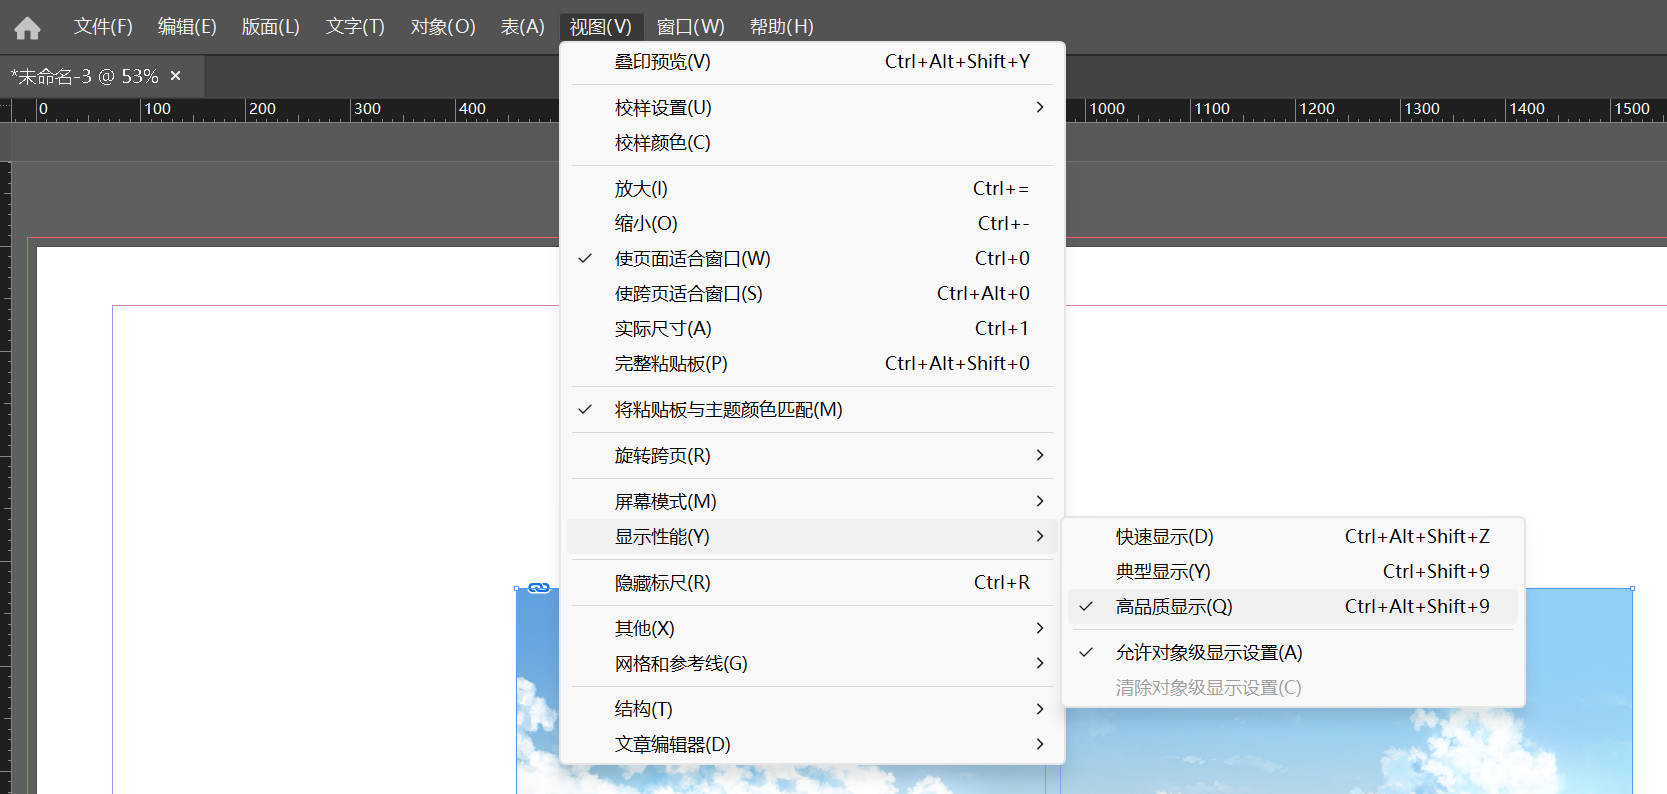Click the link badge on image frame
Screen dimensions: 1667x794
pos(539,588)
